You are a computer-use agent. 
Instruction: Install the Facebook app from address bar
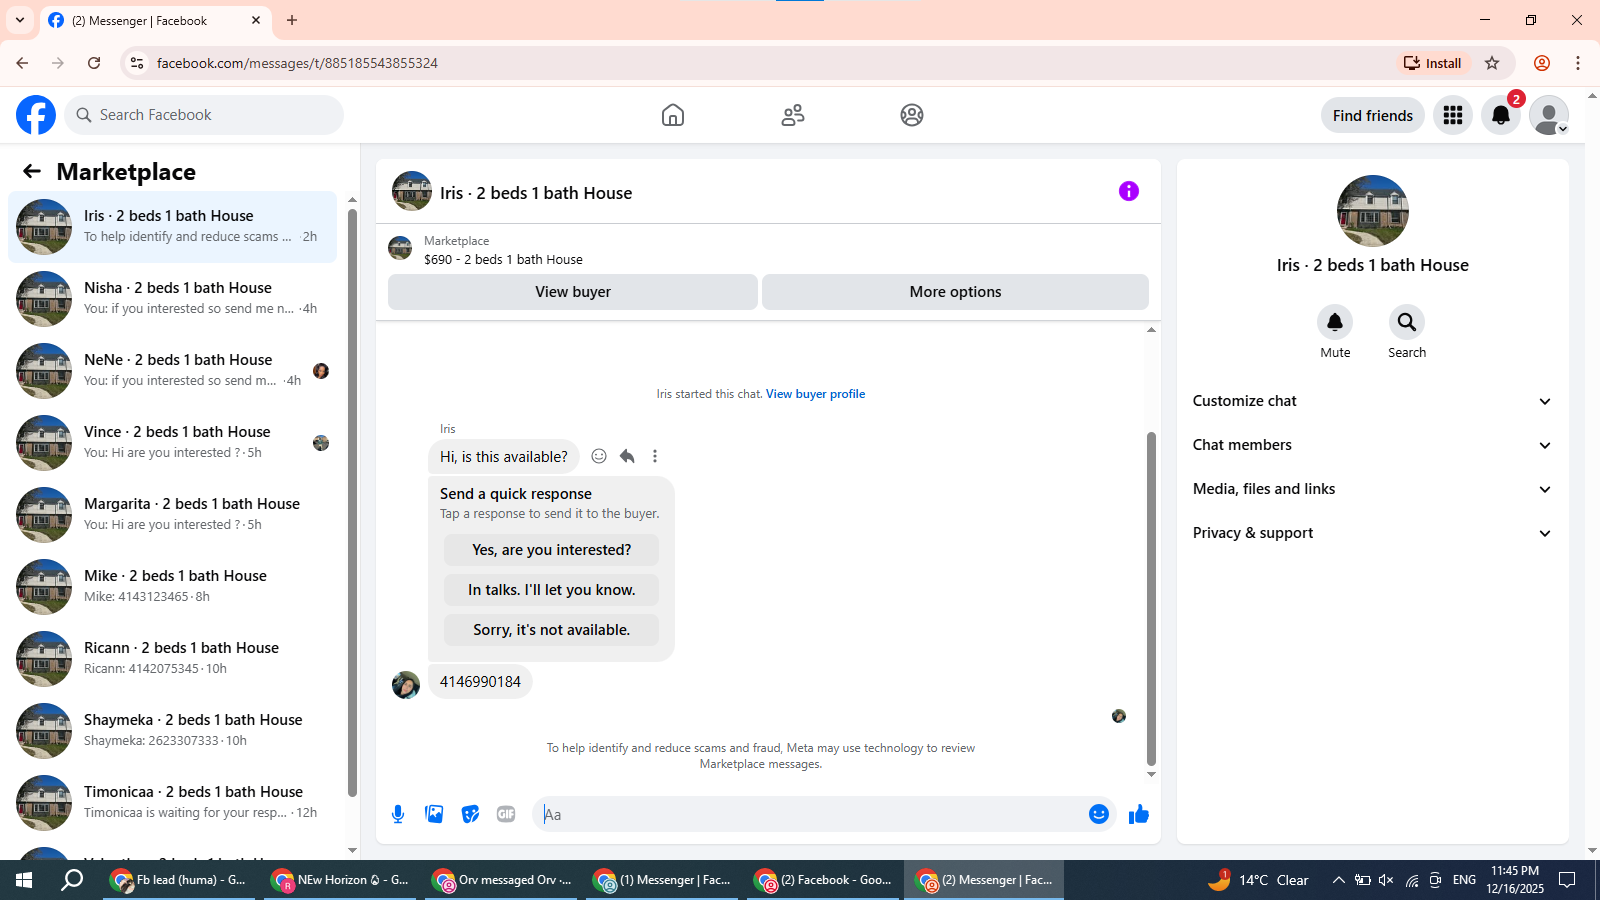click(x=1433, y=63)
